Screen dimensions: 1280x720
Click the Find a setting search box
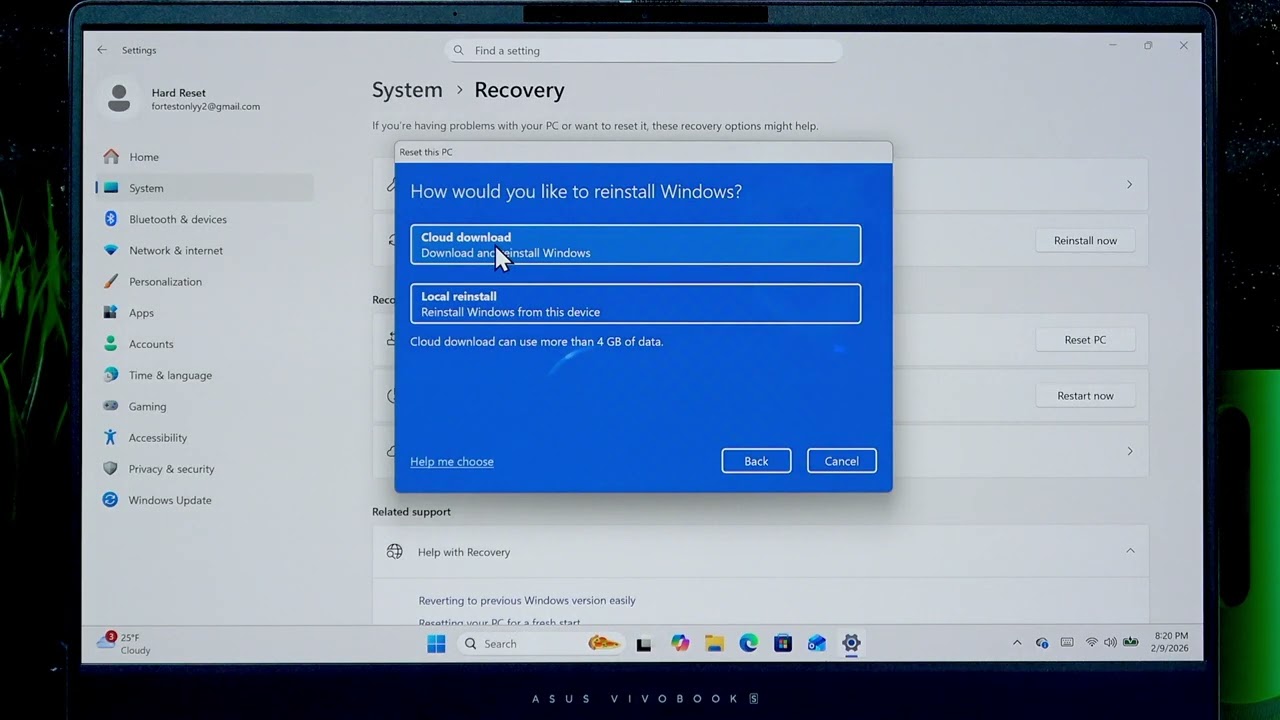point(644,51)
